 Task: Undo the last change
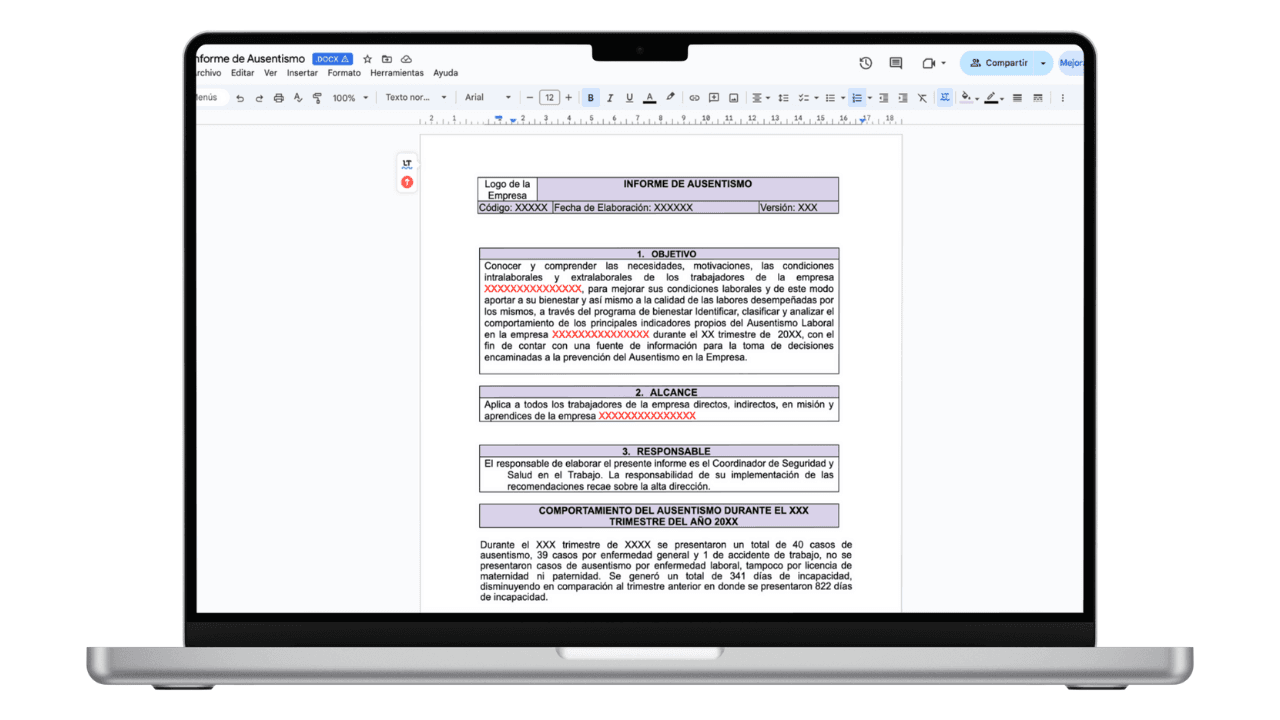pos(241,97)
